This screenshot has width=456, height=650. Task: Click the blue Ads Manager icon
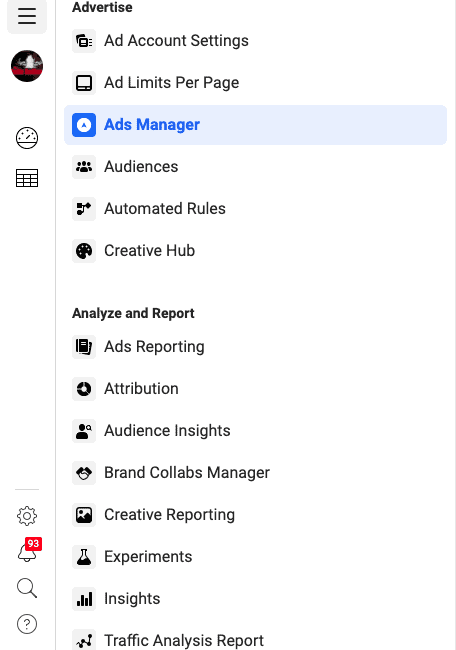tap(84, 125)
